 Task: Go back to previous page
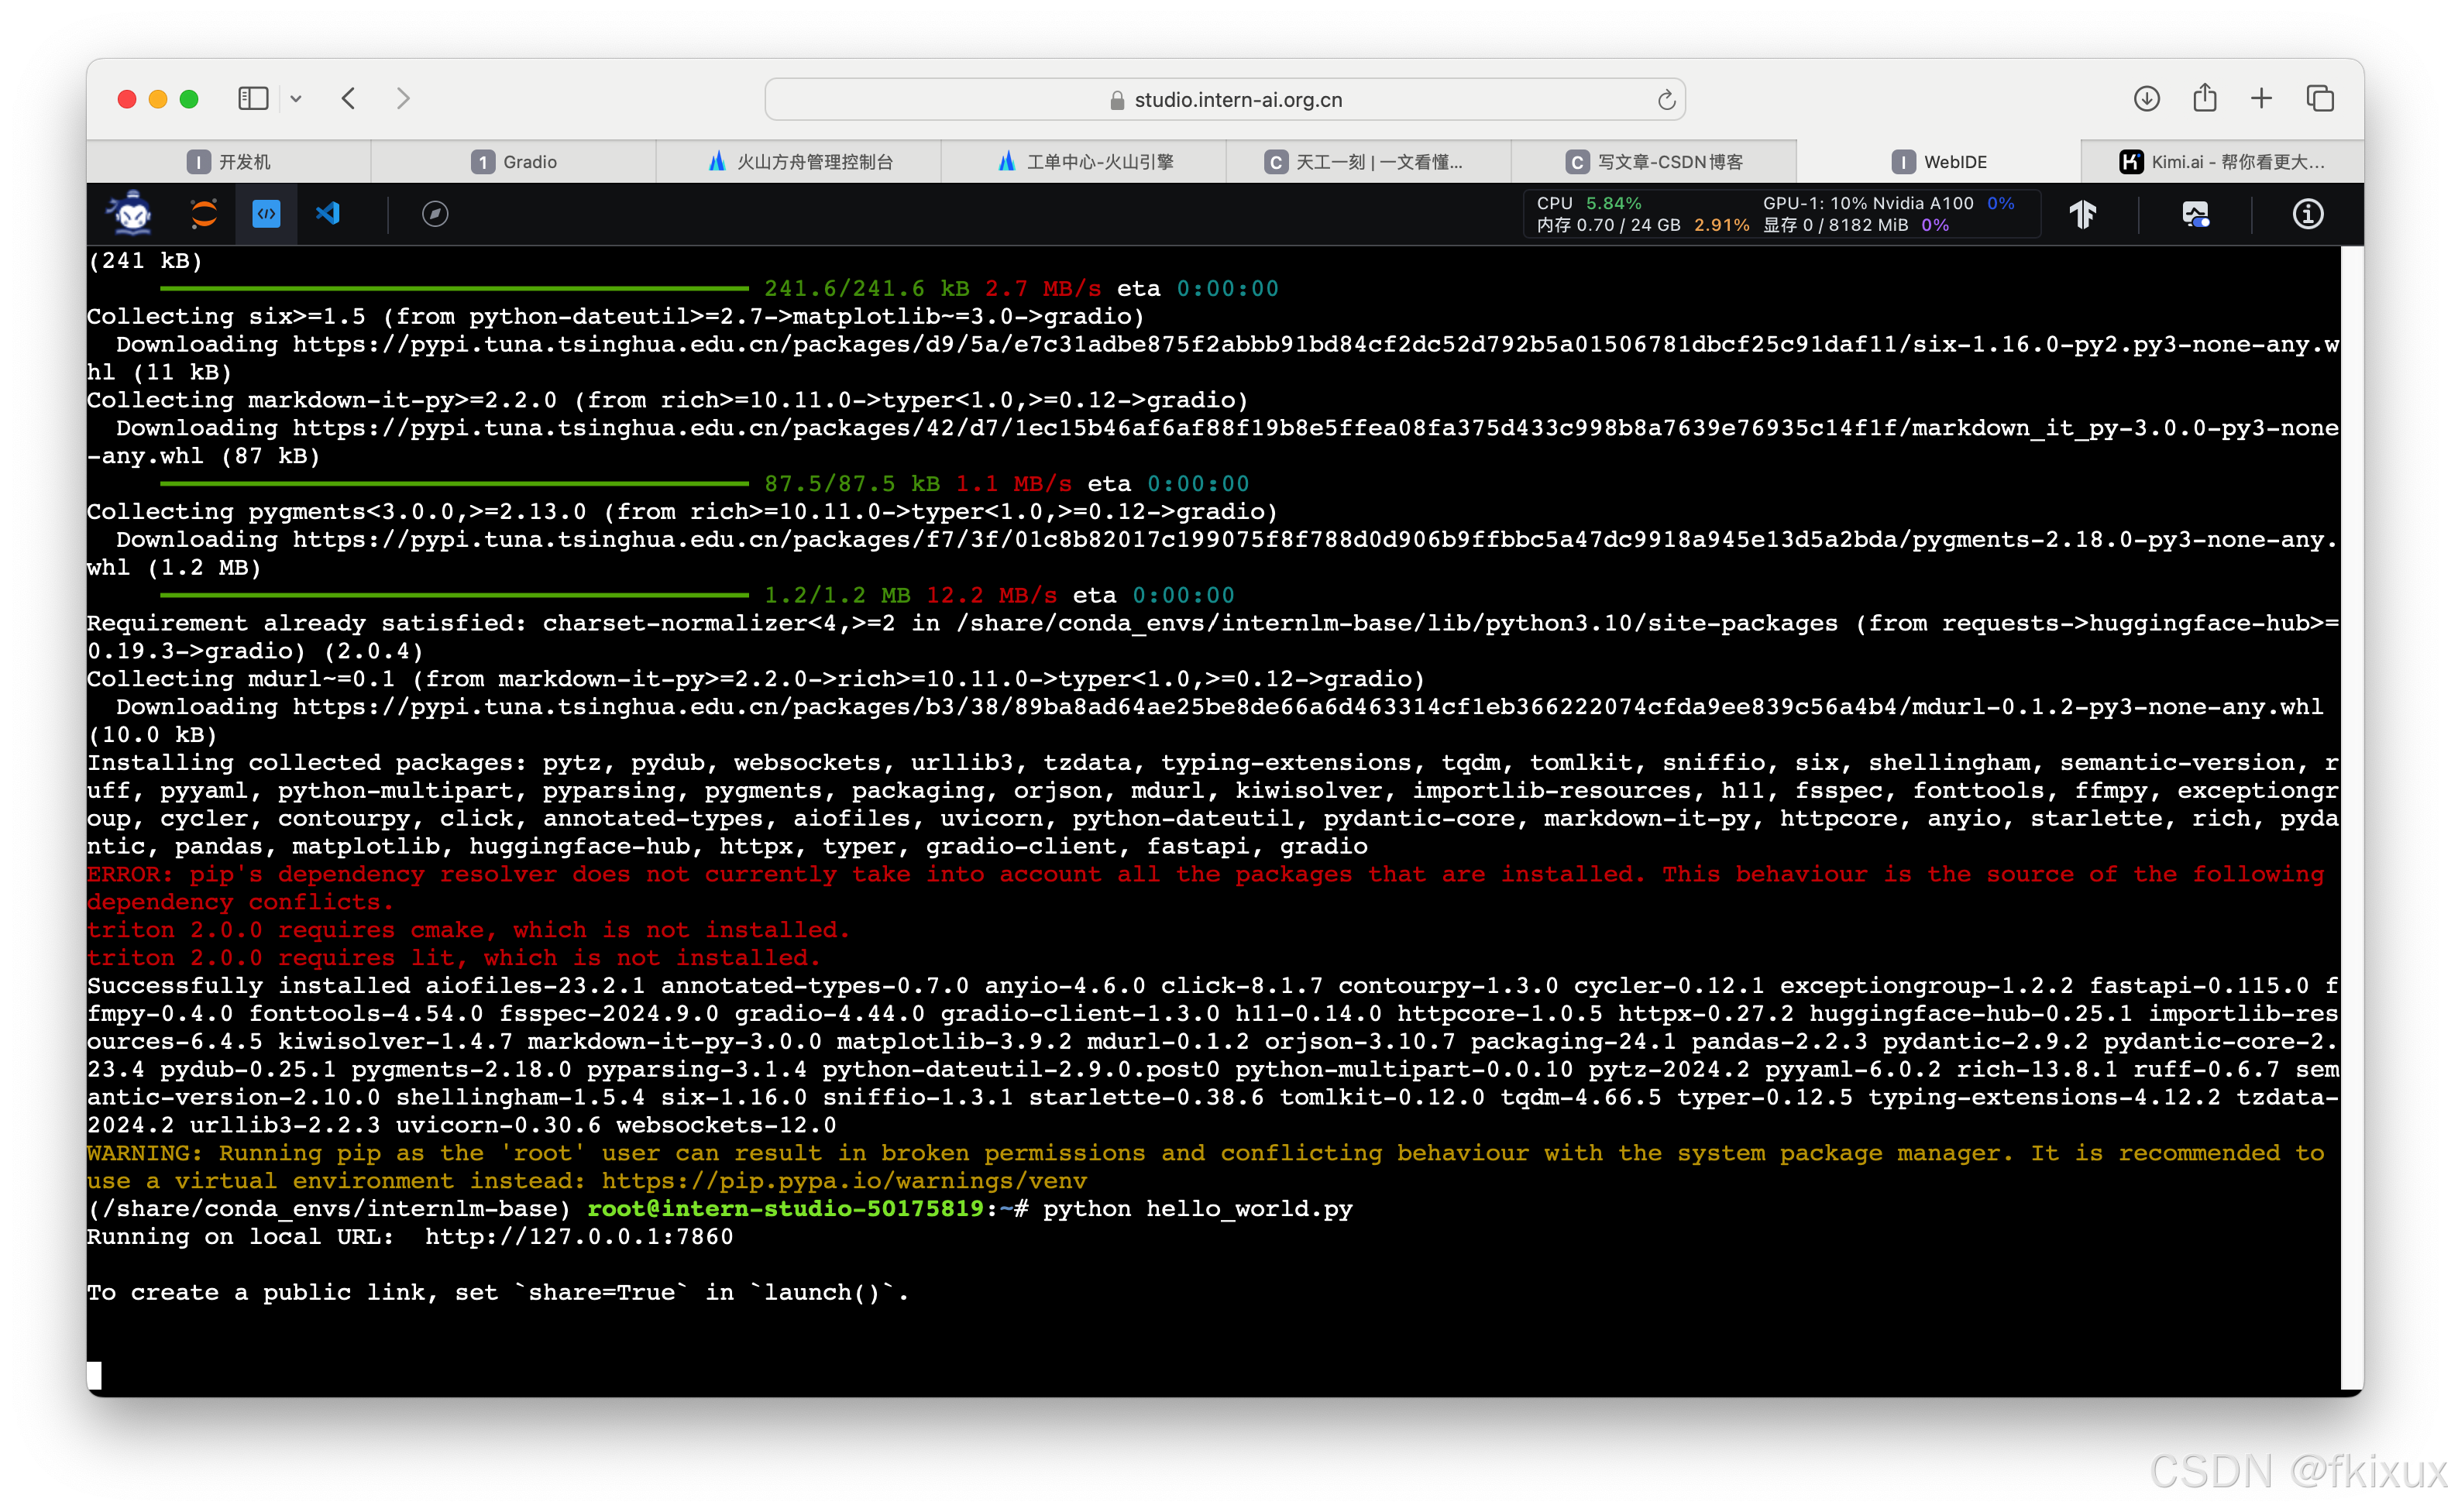[349, 99]
